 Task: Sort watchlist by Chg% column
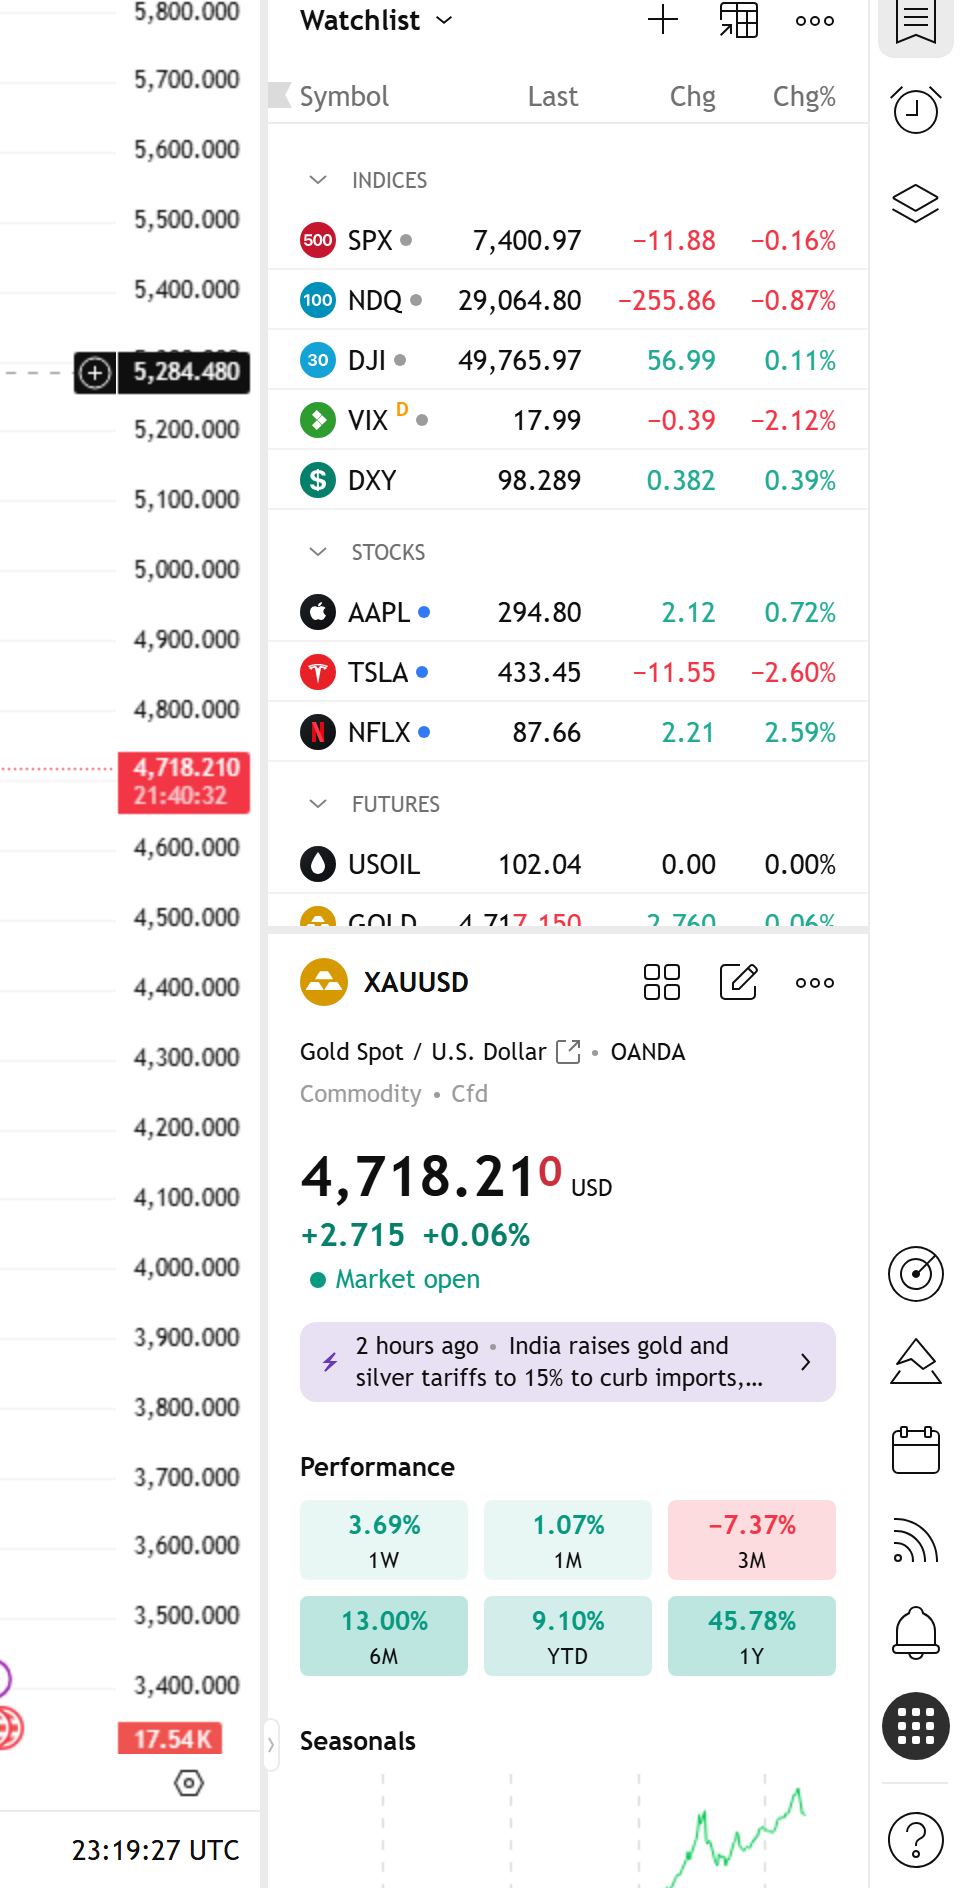point(804,96)
